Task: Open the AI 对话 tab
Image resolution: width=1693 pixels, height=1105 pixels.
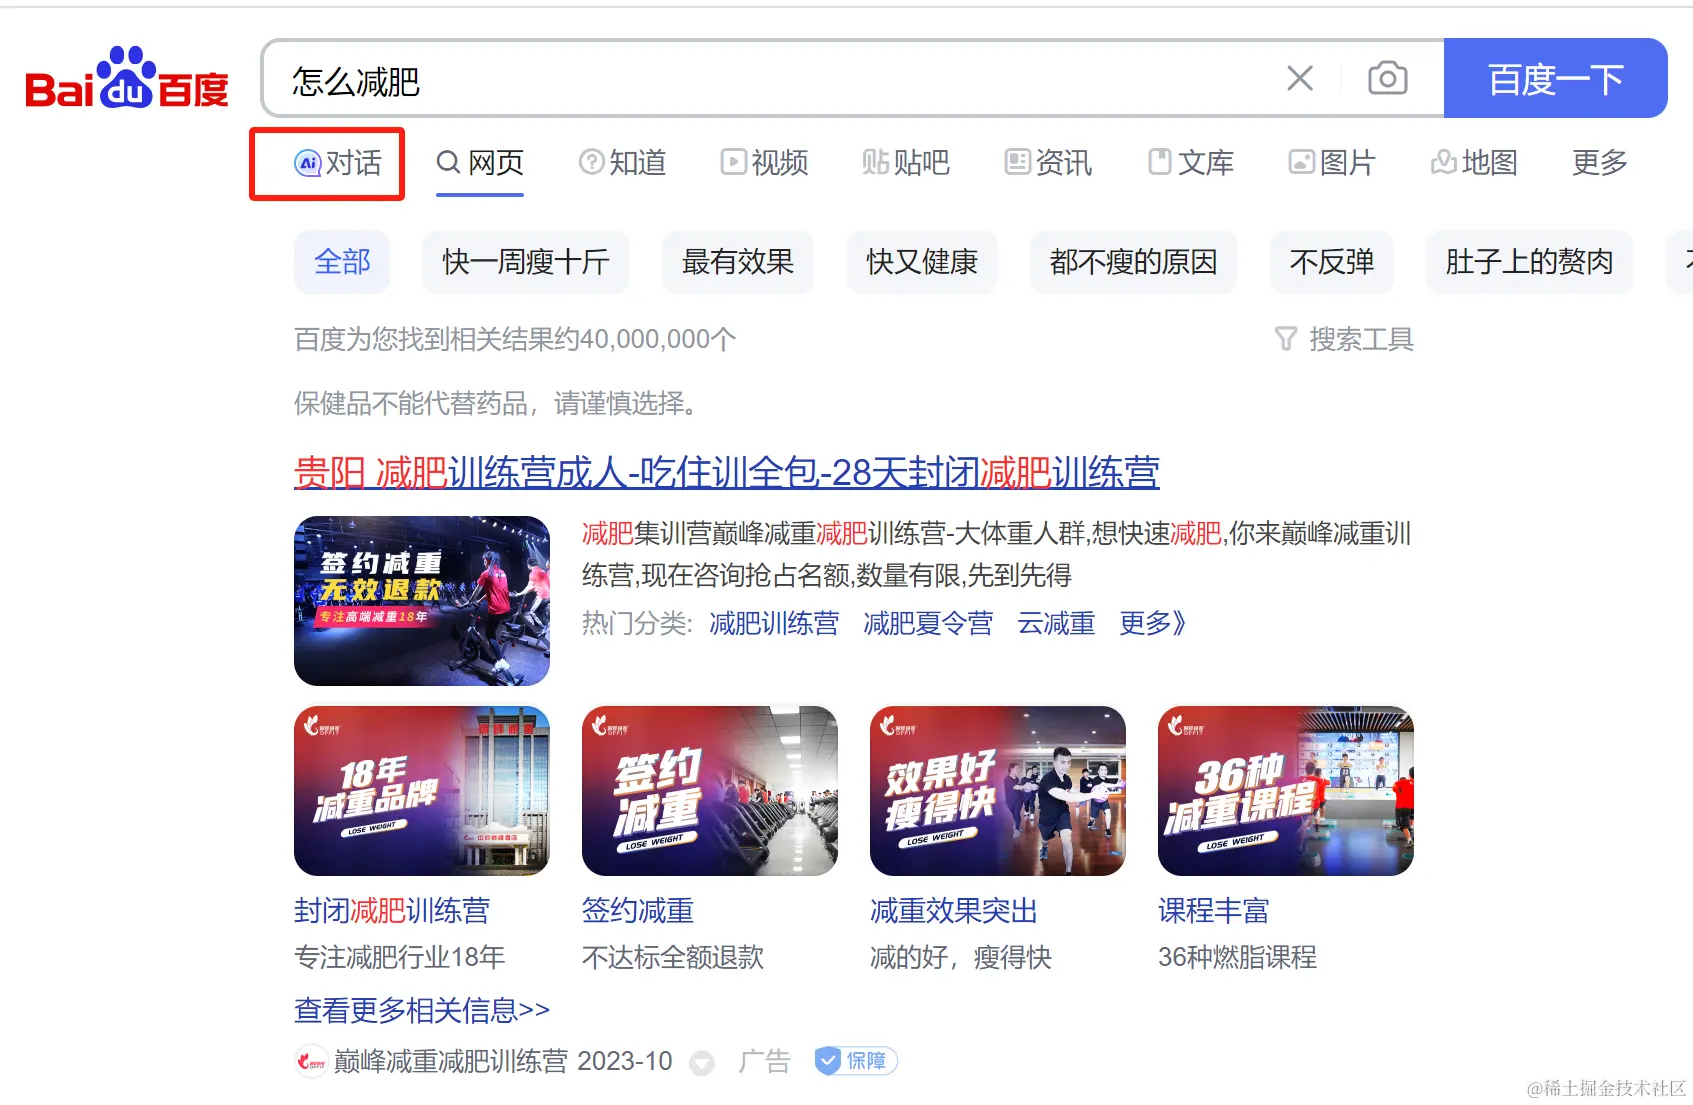Action: click(337, 163)
